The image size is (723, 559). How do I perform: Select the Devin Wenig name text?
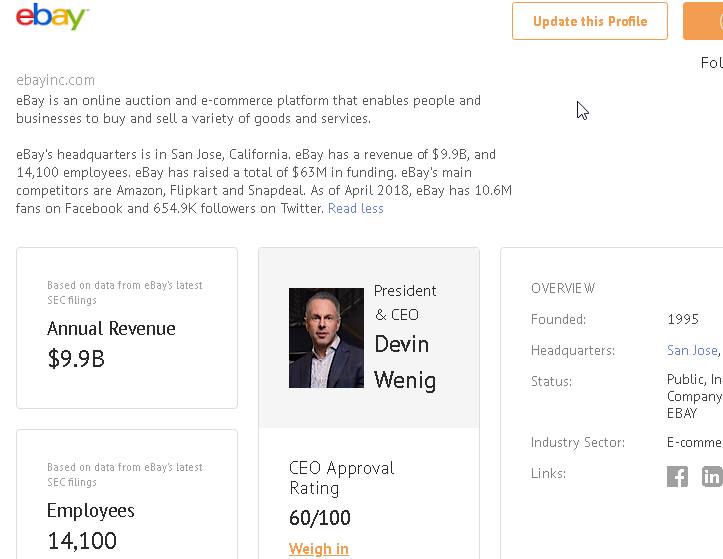404,362
